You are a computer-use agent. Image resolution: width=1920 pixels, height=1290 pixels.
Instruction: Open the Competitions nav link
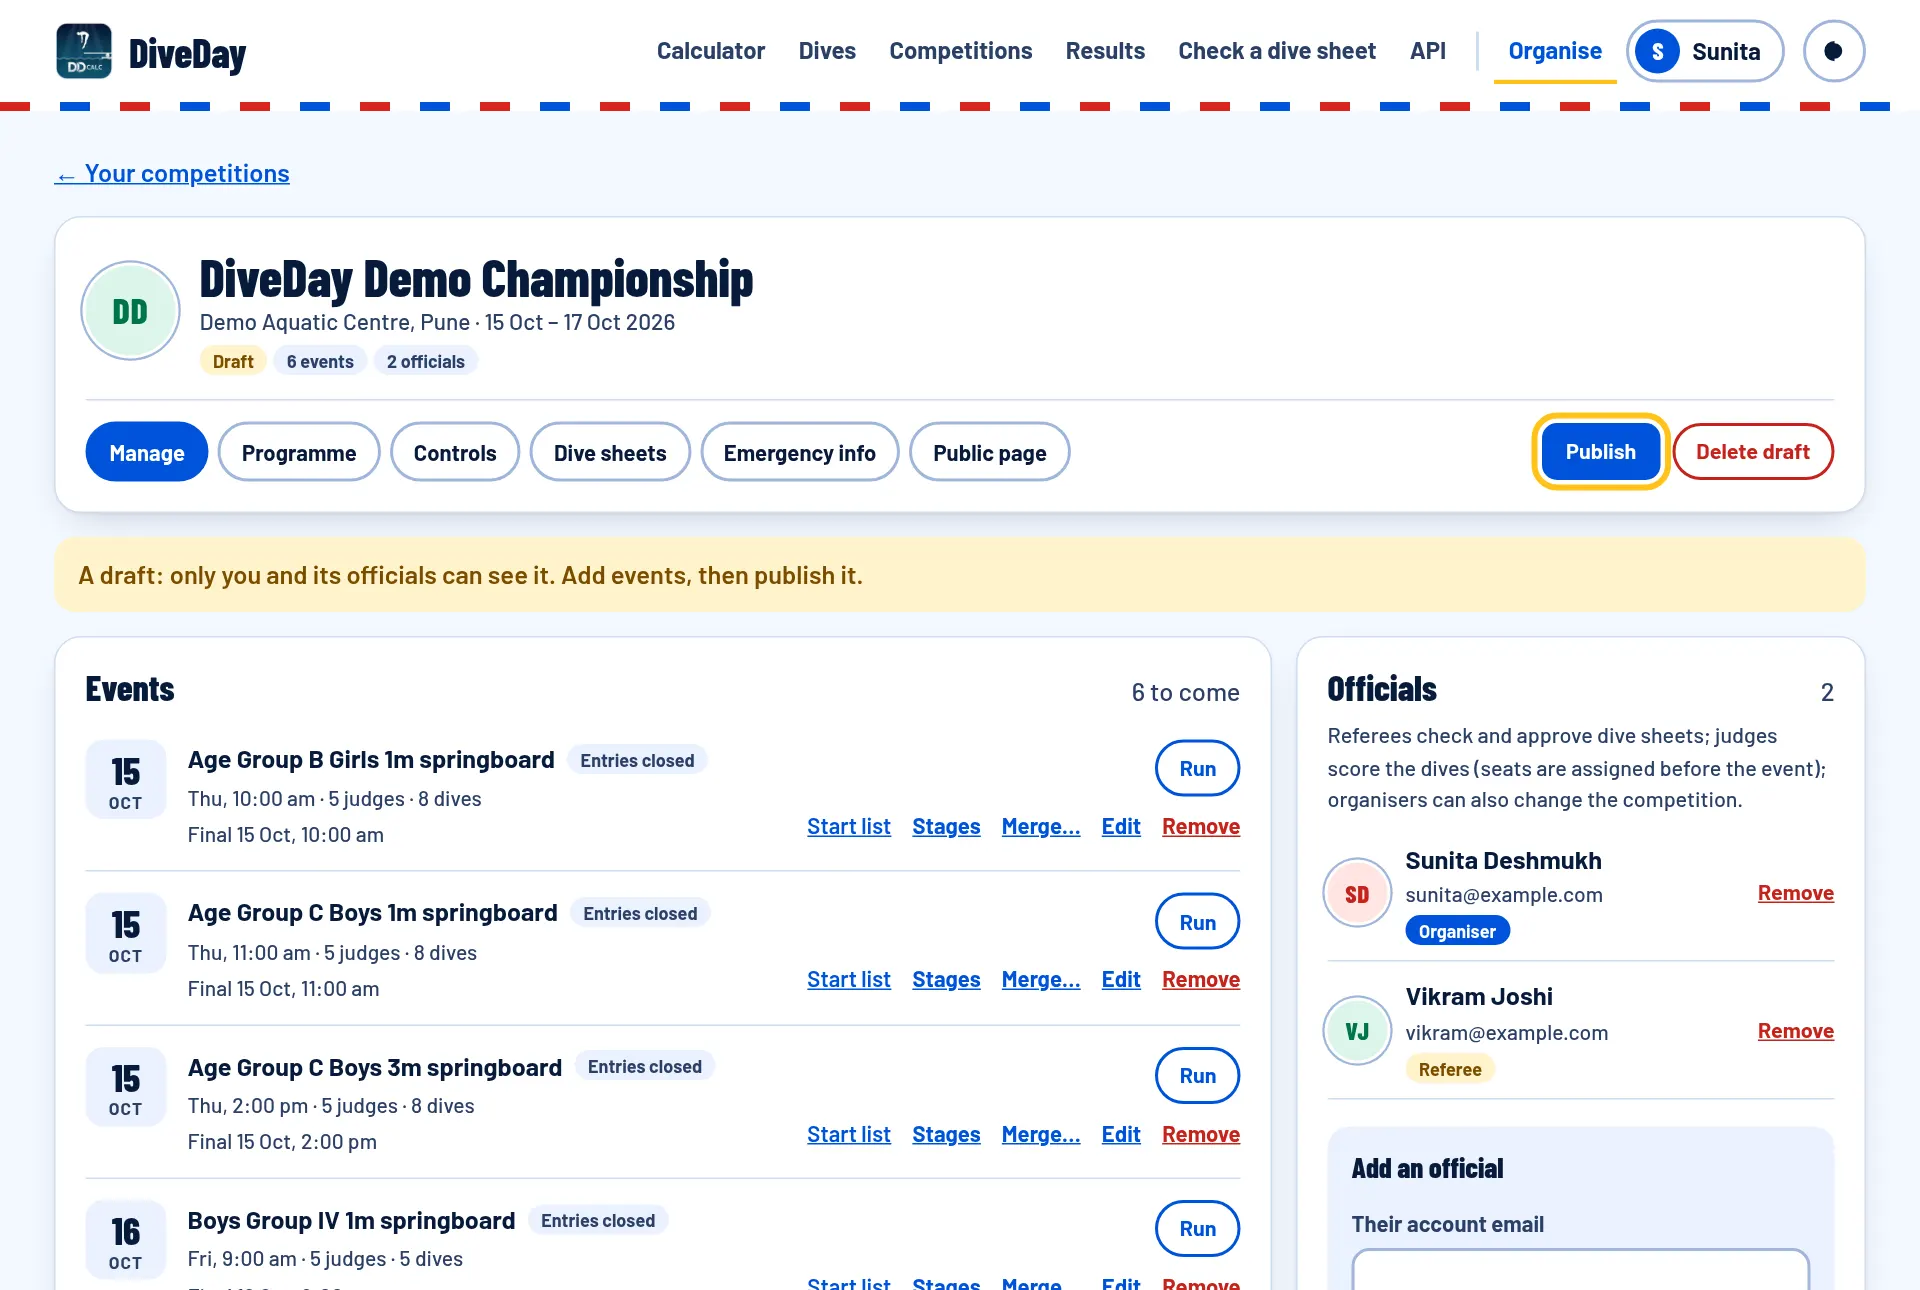click(x=960, y=51)
